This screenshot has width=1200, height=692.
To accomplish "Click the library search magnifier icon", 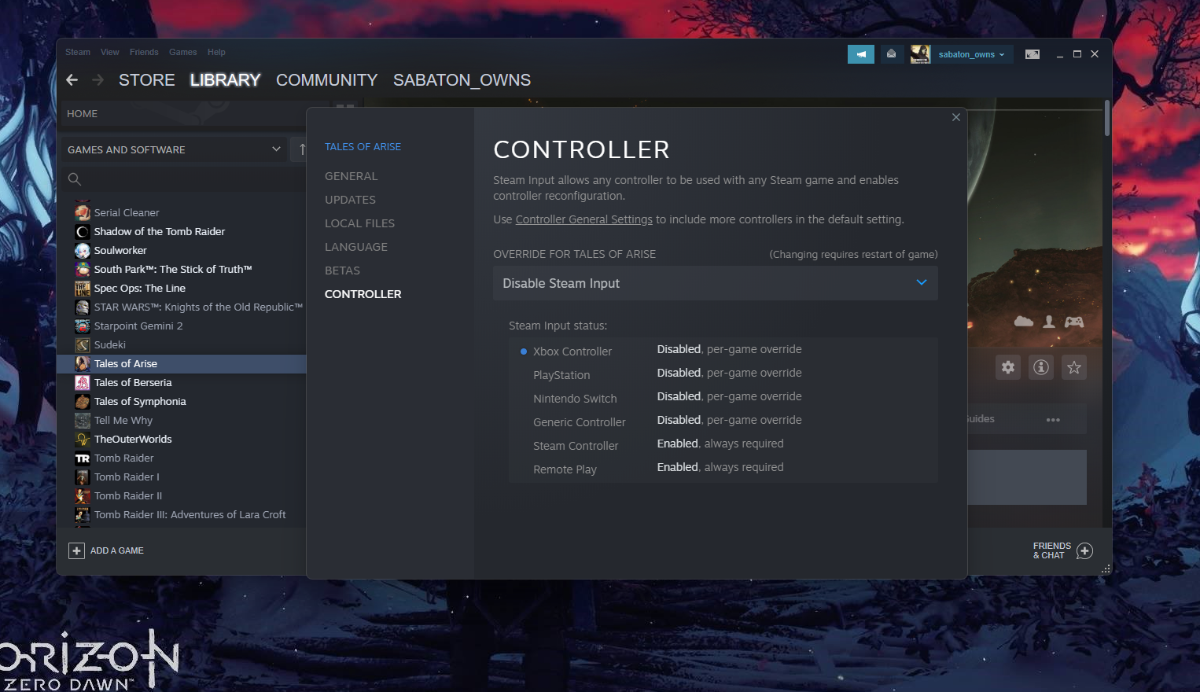I will tap(74, 179).
